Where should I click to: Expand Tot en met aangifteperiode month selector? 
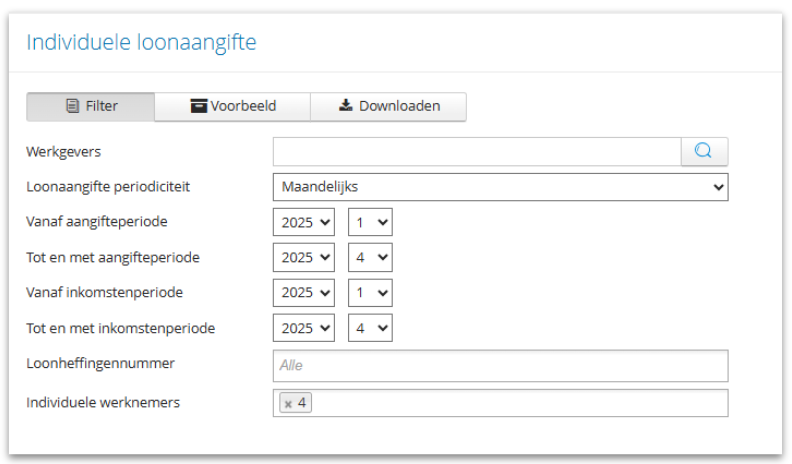point(369,257)
